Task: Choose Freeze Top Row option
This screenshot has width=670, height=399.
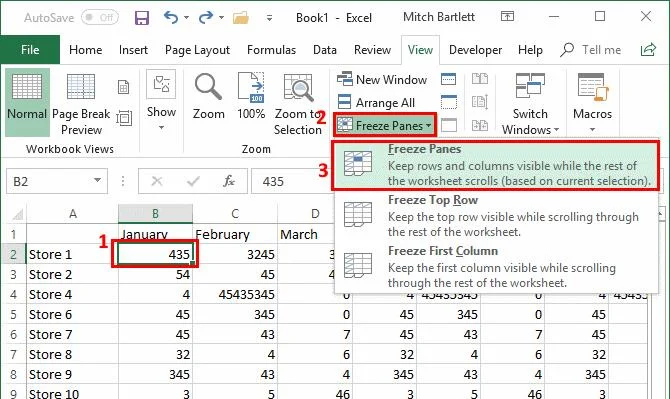Action: (496, 217)
